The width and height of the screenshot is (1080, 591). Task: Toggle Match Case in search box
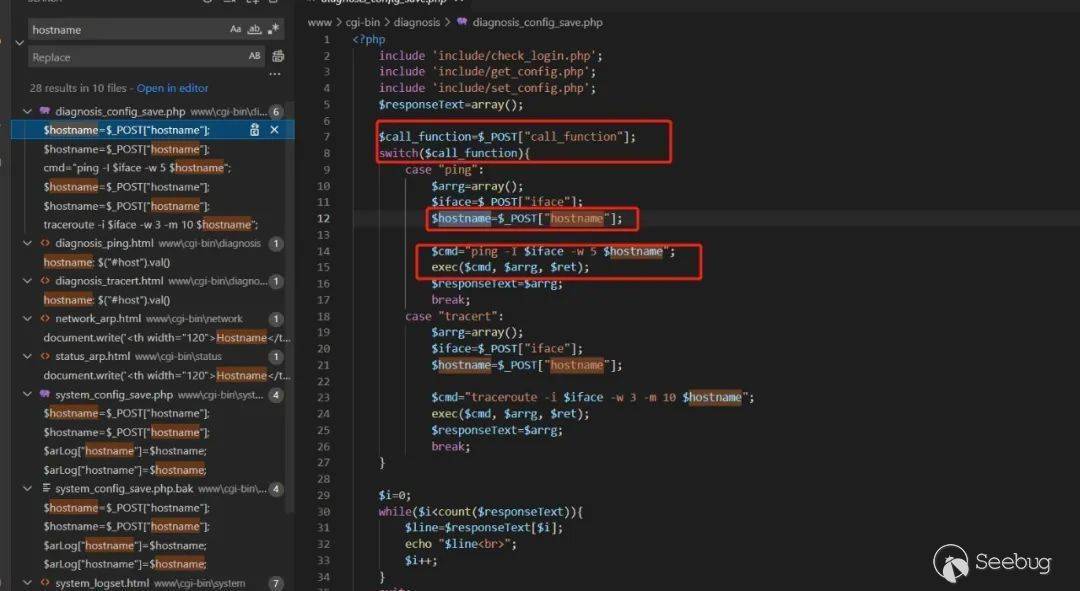click(x=236, y=30)
